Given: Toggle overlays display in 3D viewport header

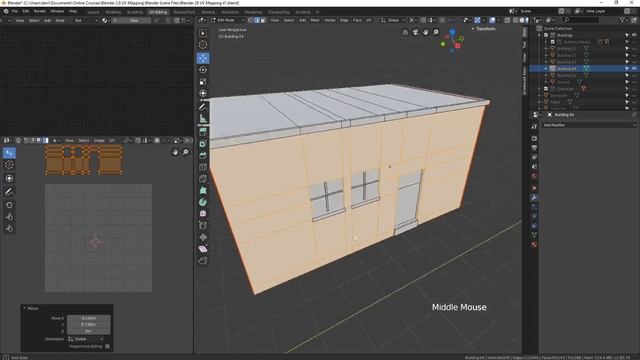Looking at the screenshot, I should click(x=492, y=20).
